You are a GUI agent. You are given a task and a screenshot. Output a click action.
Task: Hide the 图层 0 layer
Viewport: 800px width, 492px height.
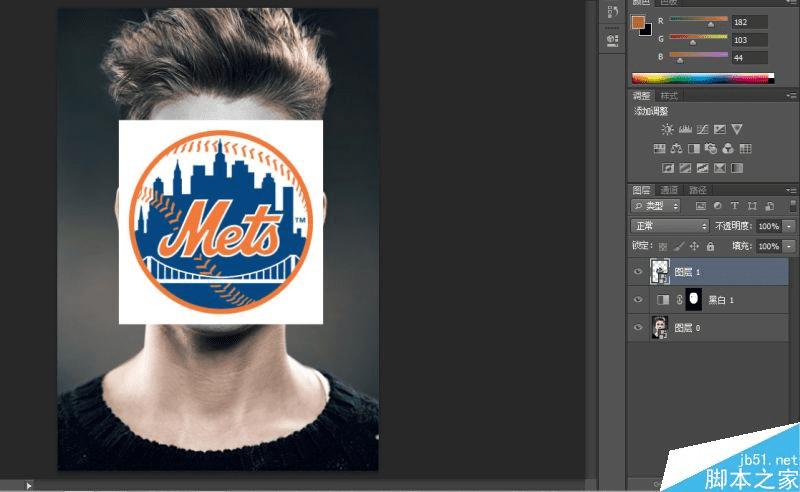(x=638, y=328)
